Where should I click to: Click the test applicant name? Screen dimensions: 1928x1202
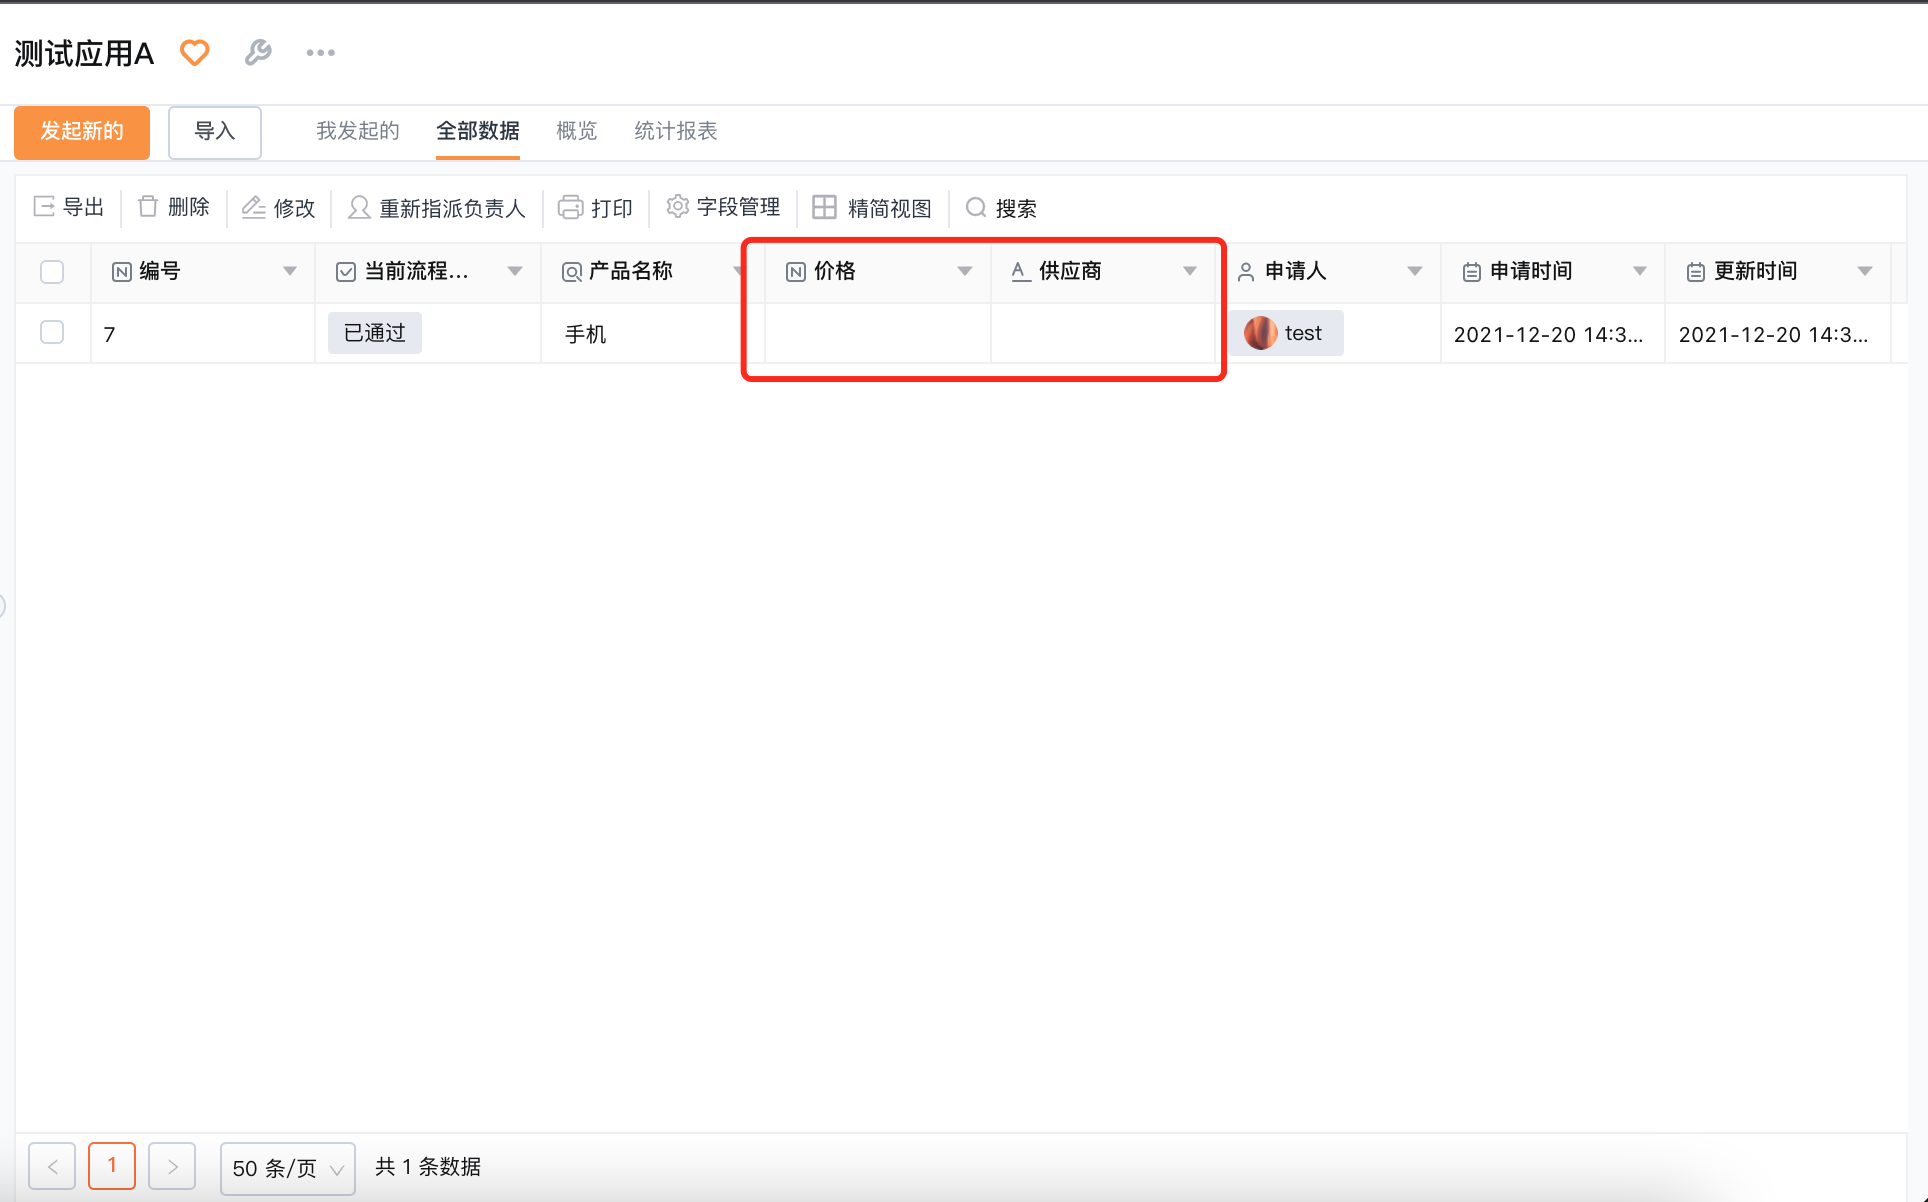click(x=1303, y=333)
